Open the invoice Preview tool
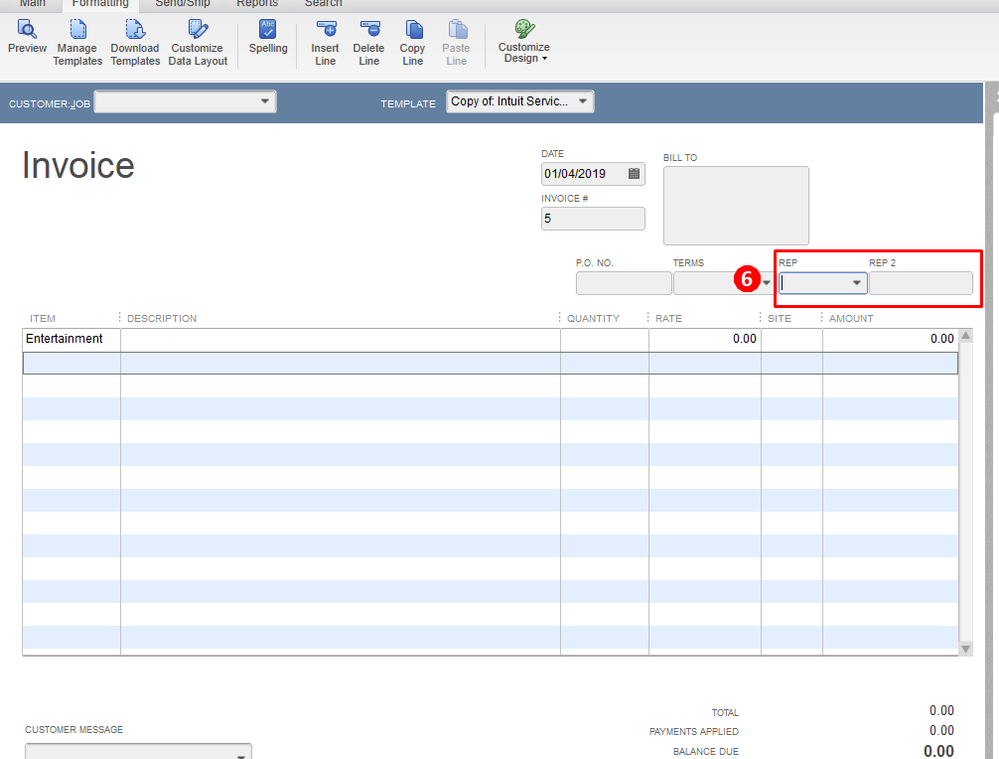999x759 pixels. tap(27, 37)
